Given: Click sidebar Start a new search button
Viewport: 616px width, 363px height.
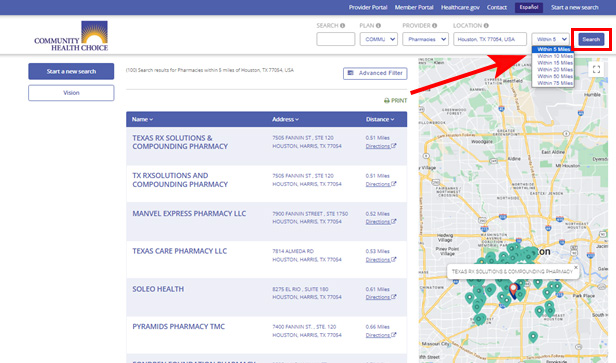Looking at the screenshot, I should 71,72.
